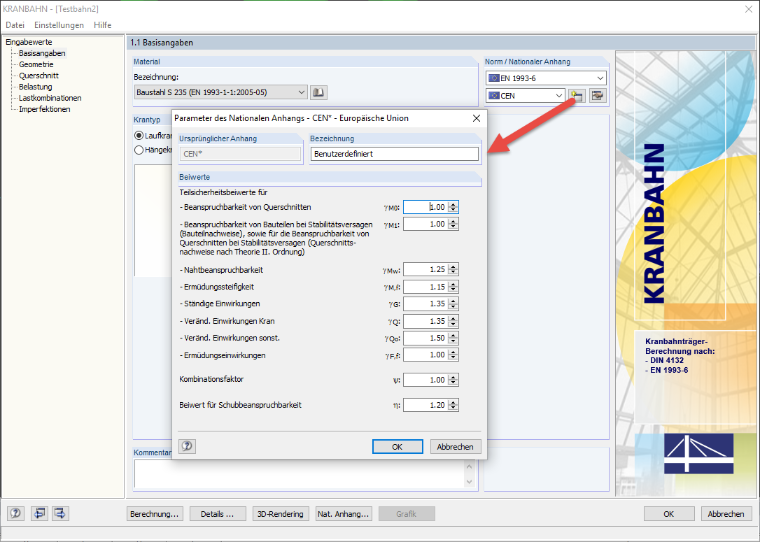The image size is (760, 542).
Task: Click the spinner arrows of Schubbeanspruchbarkeit field
Action: click(453, 405)
